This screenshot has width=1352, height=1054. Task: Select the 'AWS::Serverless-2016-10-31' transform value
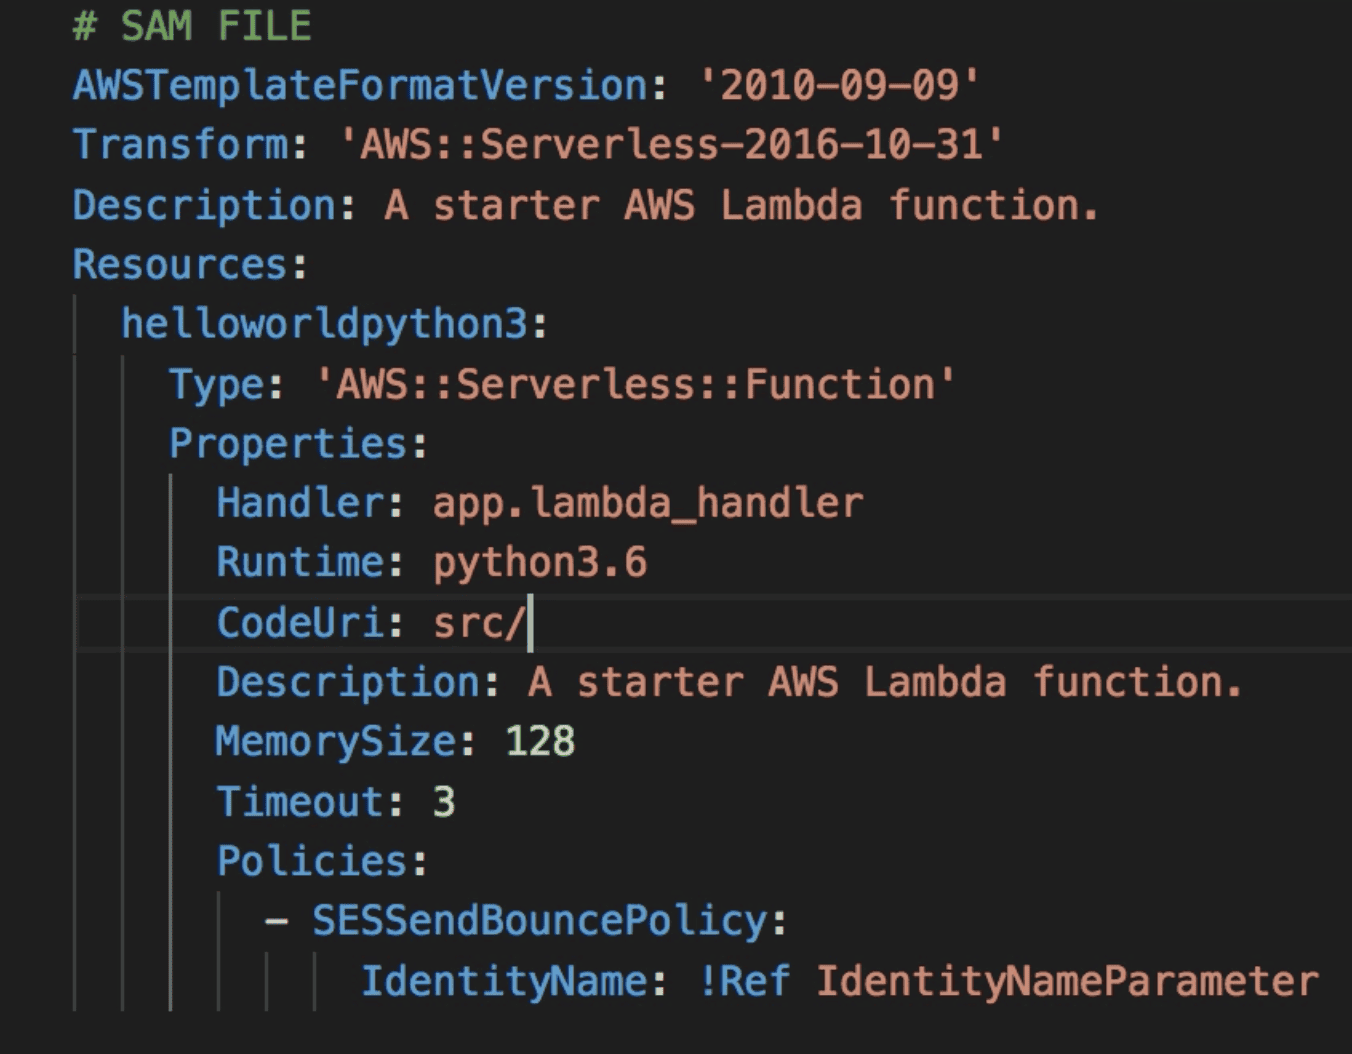pos(671,145)
